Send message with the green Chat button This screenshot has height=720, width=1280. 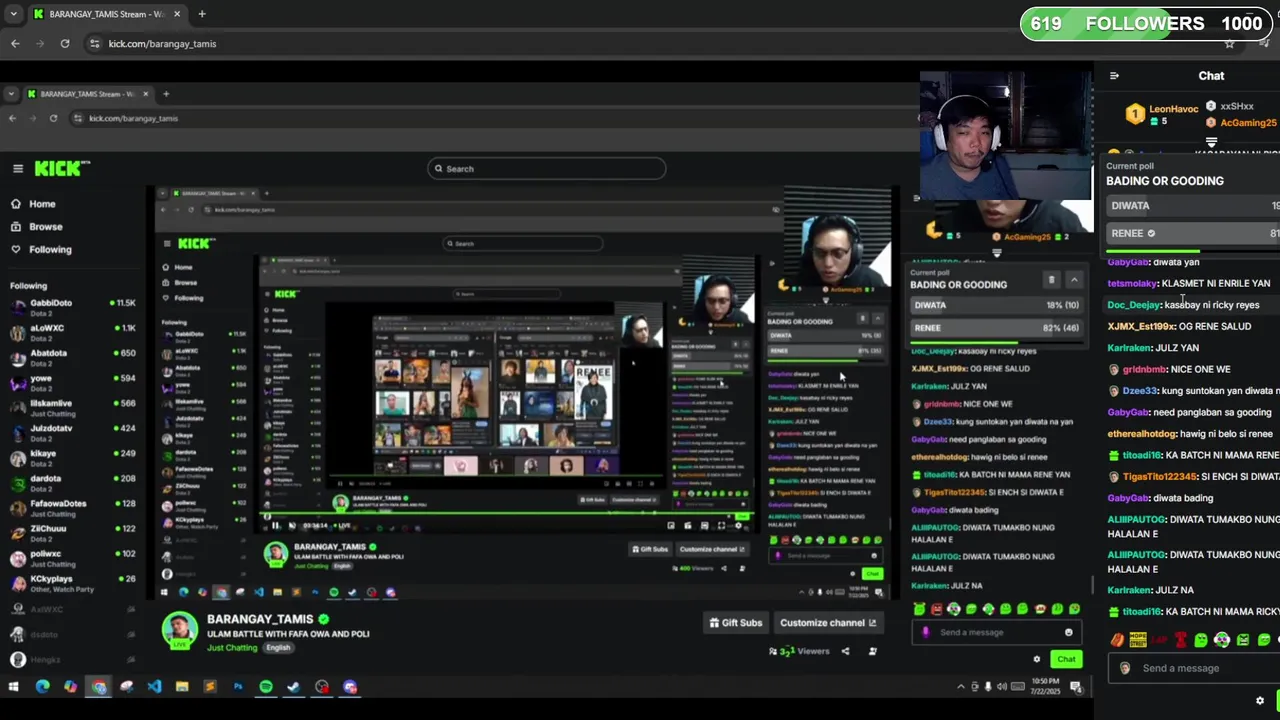(1066, 659)
